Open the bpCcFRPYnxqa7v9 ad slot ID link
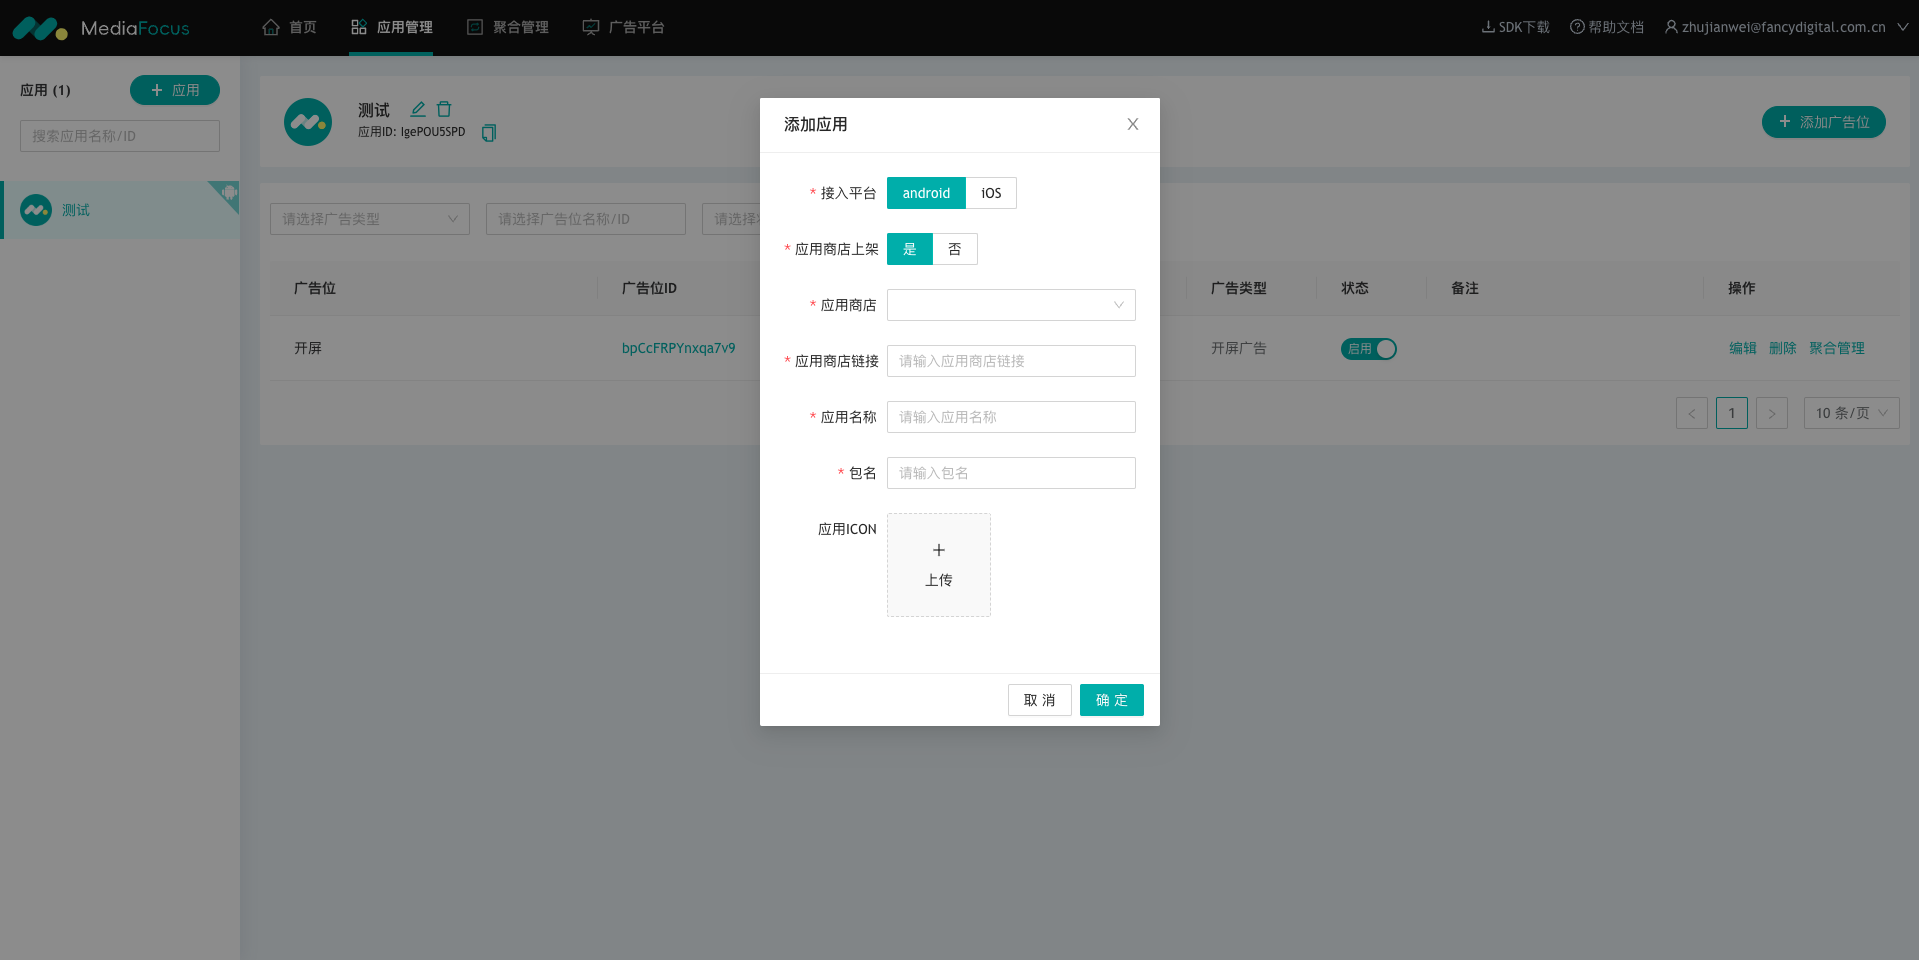The width and height of the screenshot is (1919, 960). [x=678, y=348]
